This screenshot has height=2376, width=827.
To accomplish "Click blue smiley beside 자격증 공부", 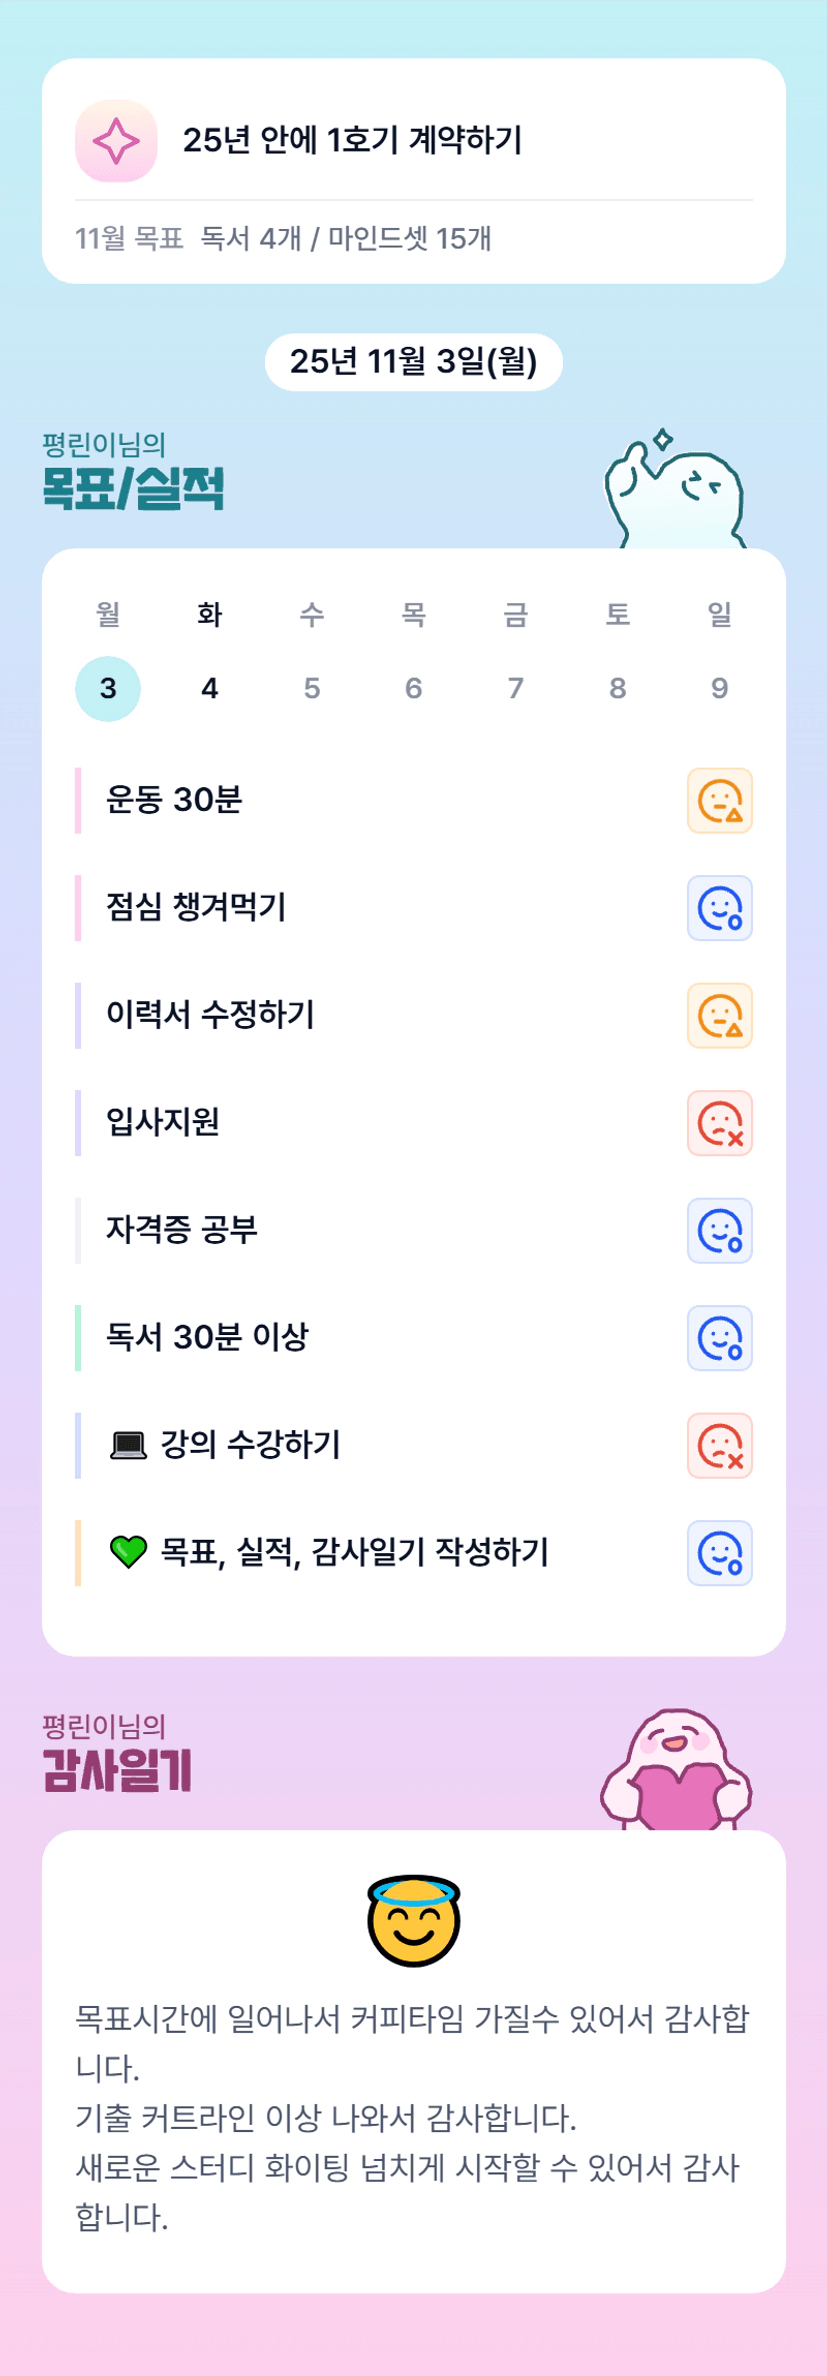I will tap(719, 1231).
